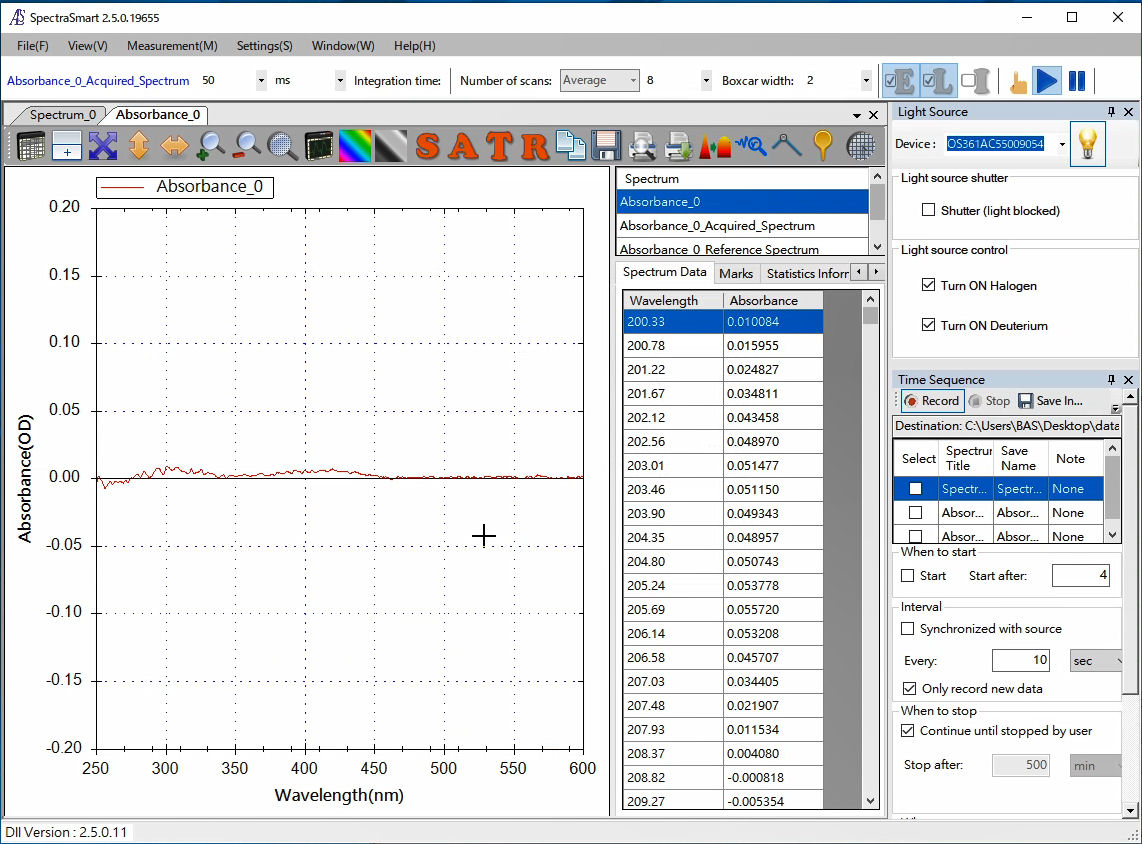Click the zoom in magnifier icon
The height and width of the screenshot is (844, 1142).
(210, 146)
